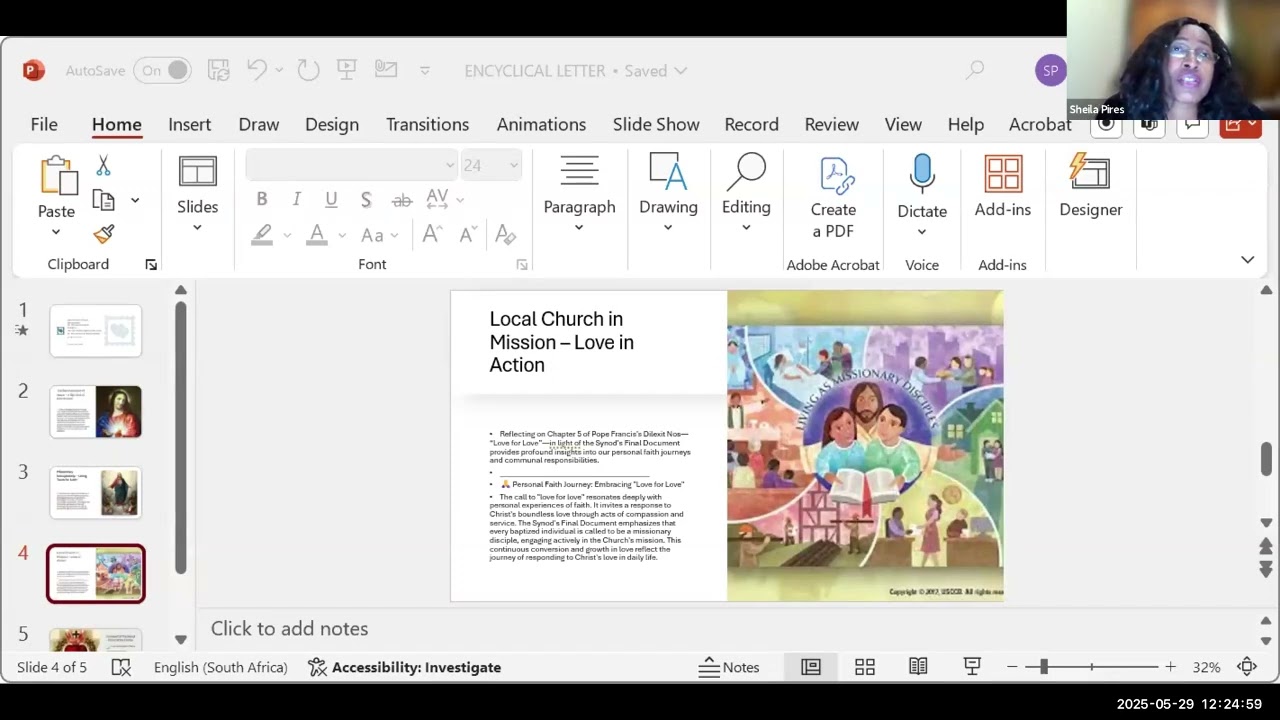
Task: Switch to Reading View
Action: (918, 667)
